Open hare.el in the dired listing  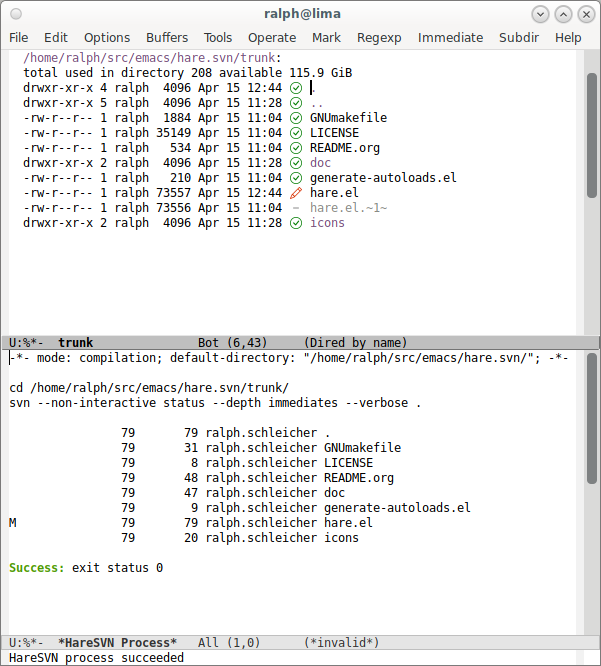pyautogui.click(x=334, y=193)
